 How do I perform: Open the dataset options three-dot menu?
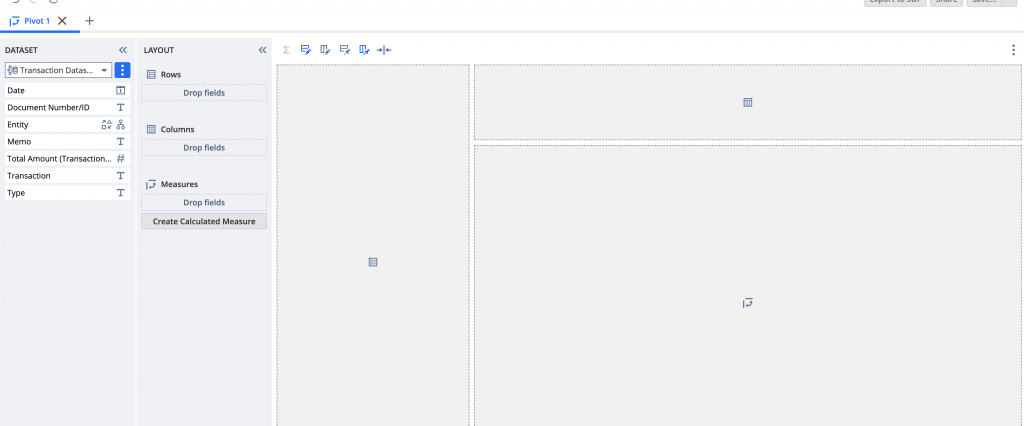[122, 70]
